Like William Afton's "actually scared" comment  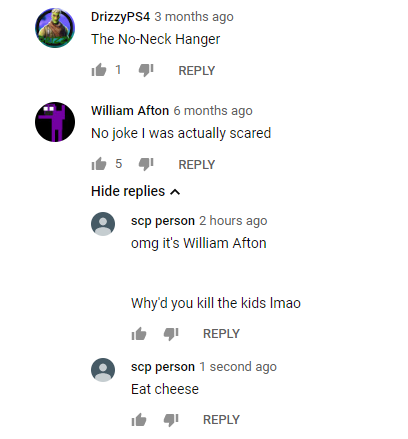coord(99,164)
